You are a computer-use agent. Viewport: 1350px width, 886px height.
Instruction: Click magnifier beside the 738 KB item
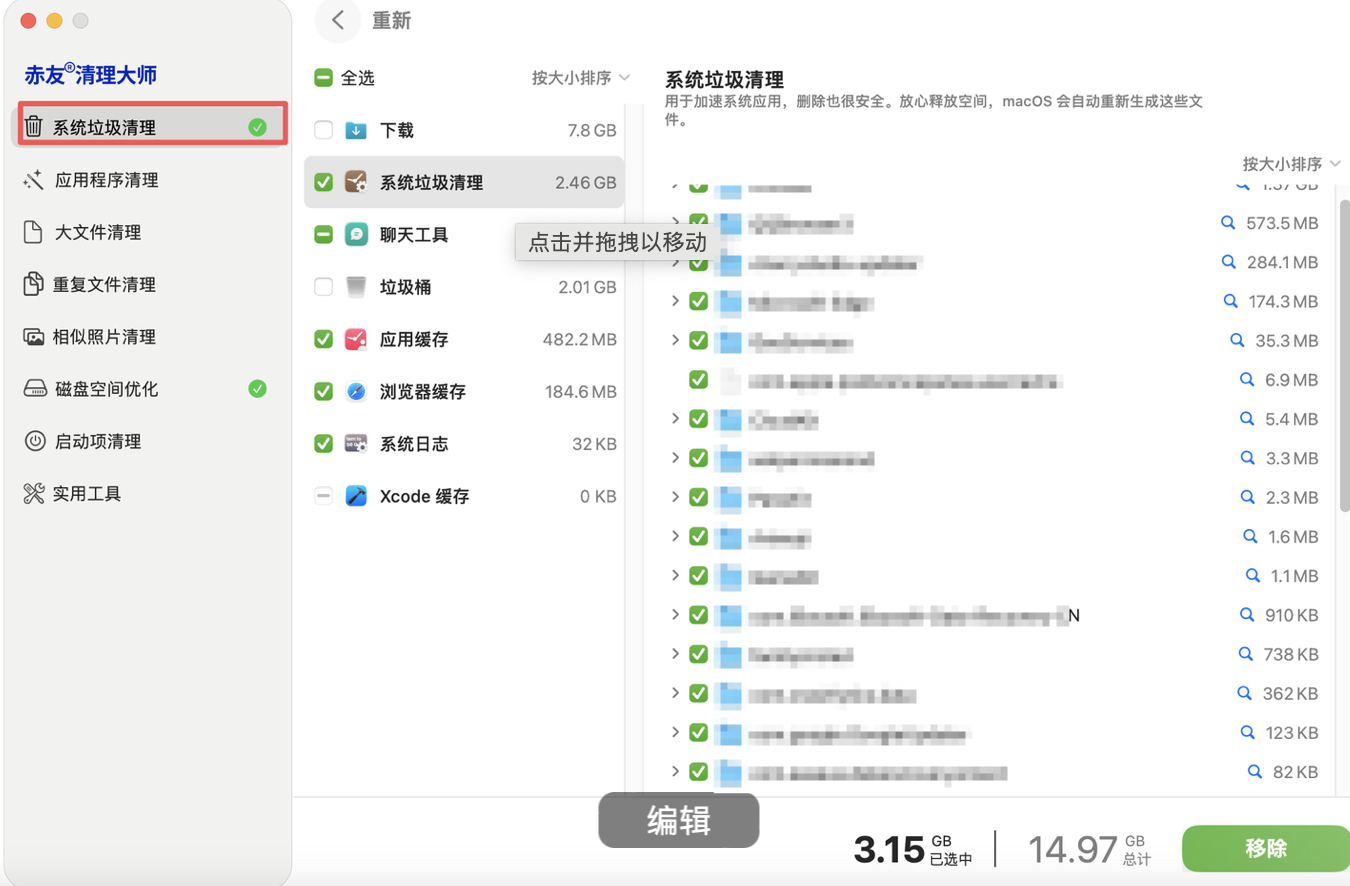coord(1246,654)
